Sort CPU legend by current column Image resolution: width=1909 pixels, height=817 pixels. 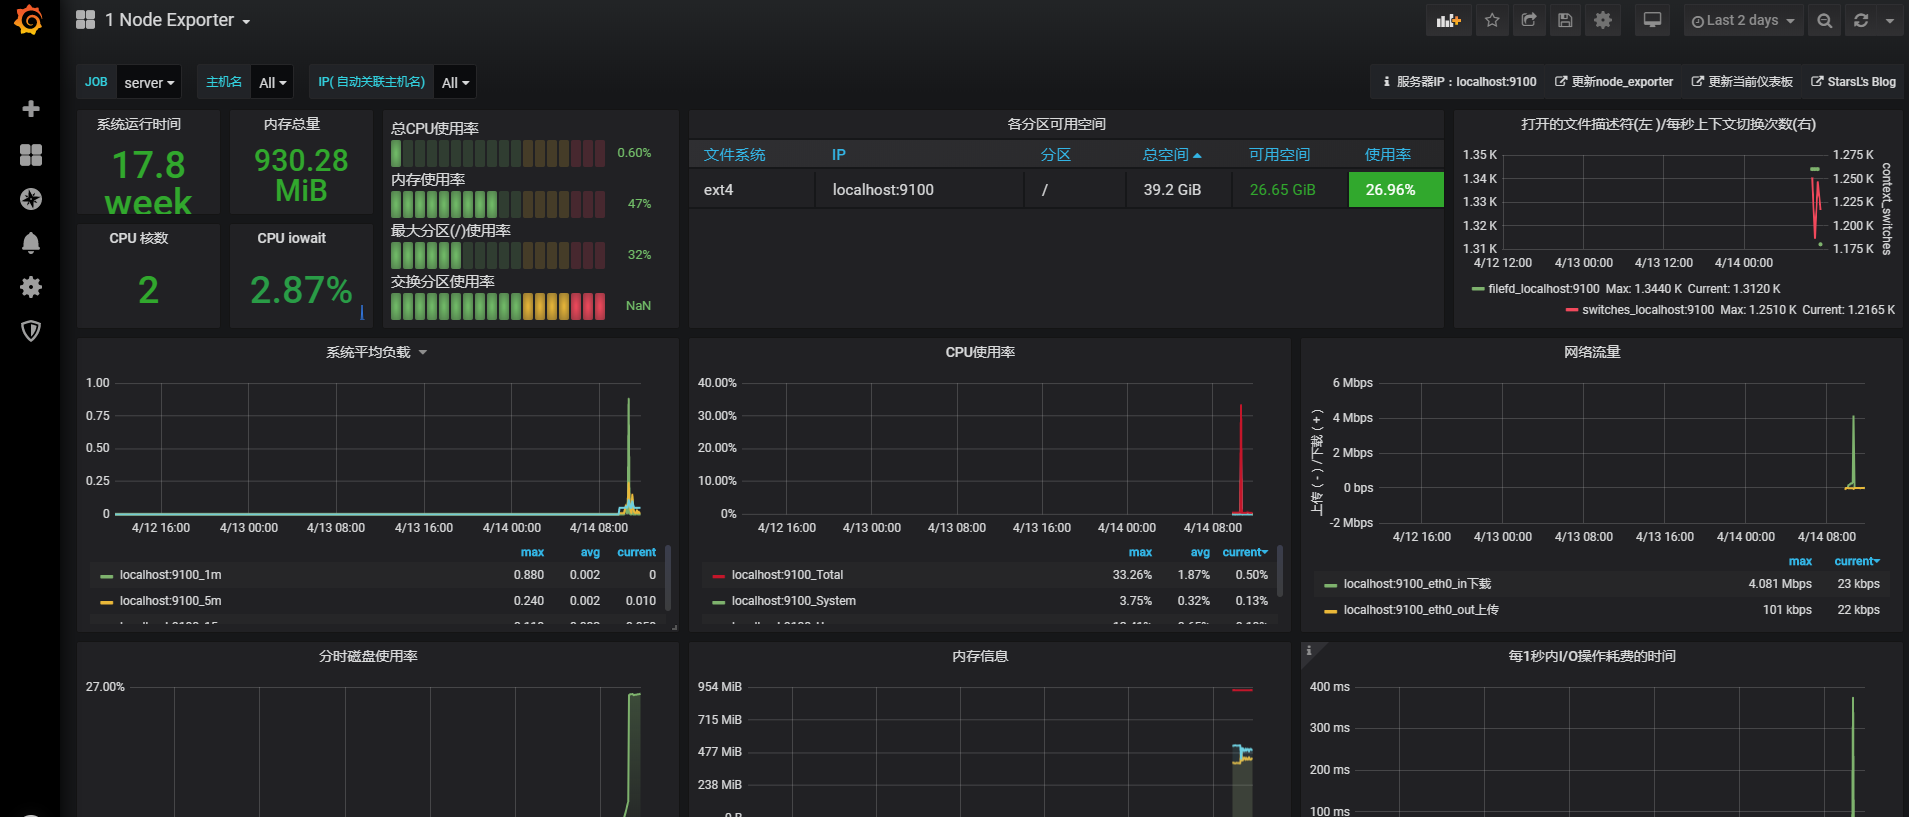pos(1245,552)
